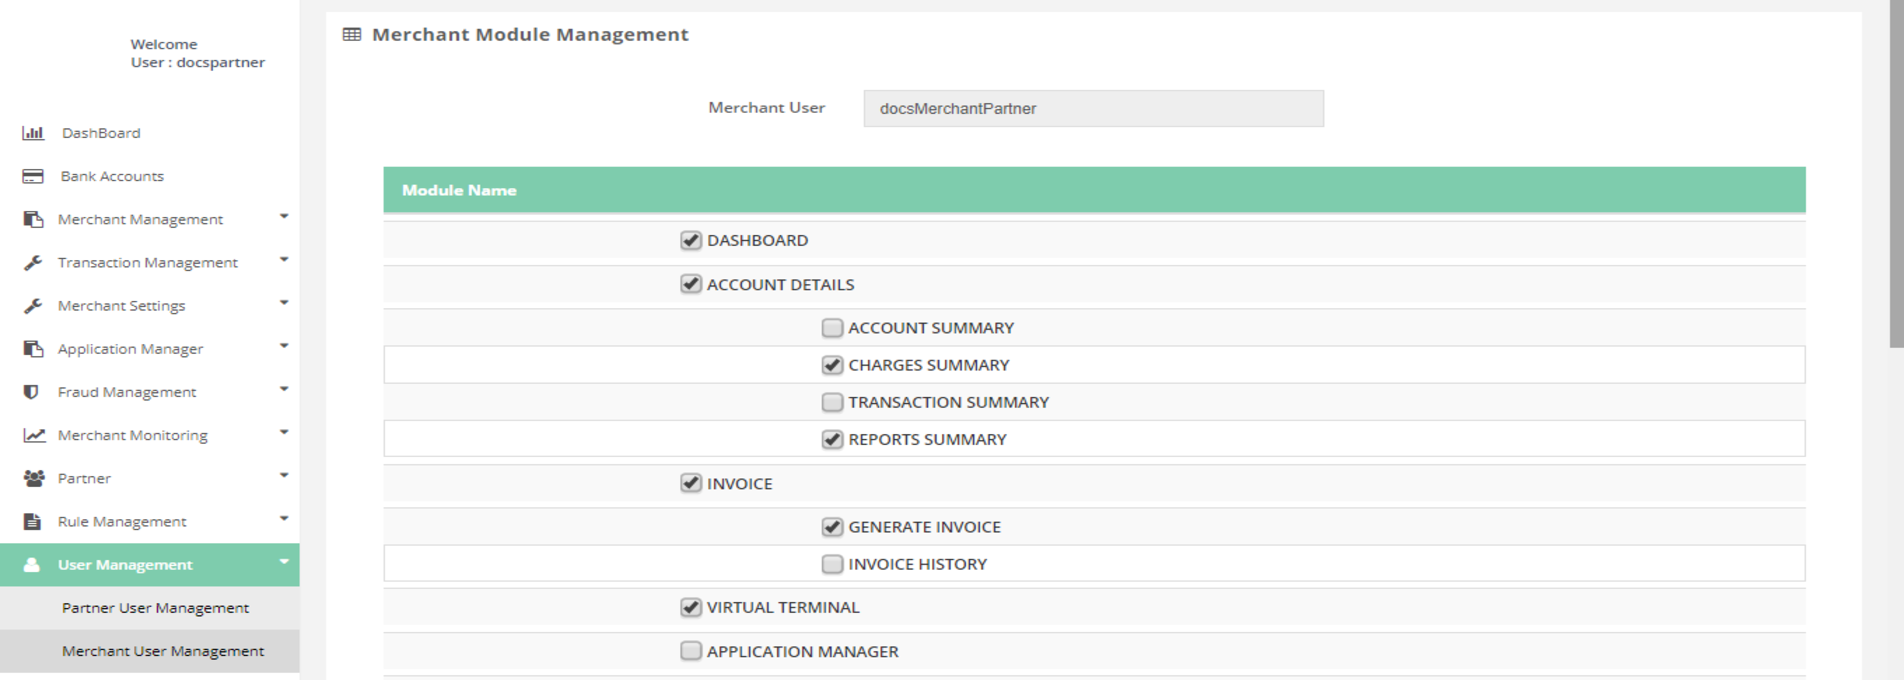The image size is (1904, 680).
Task: Click the Merchant Monitoring line chart icon
Action: pyautogui.click(x=34, y=435)
